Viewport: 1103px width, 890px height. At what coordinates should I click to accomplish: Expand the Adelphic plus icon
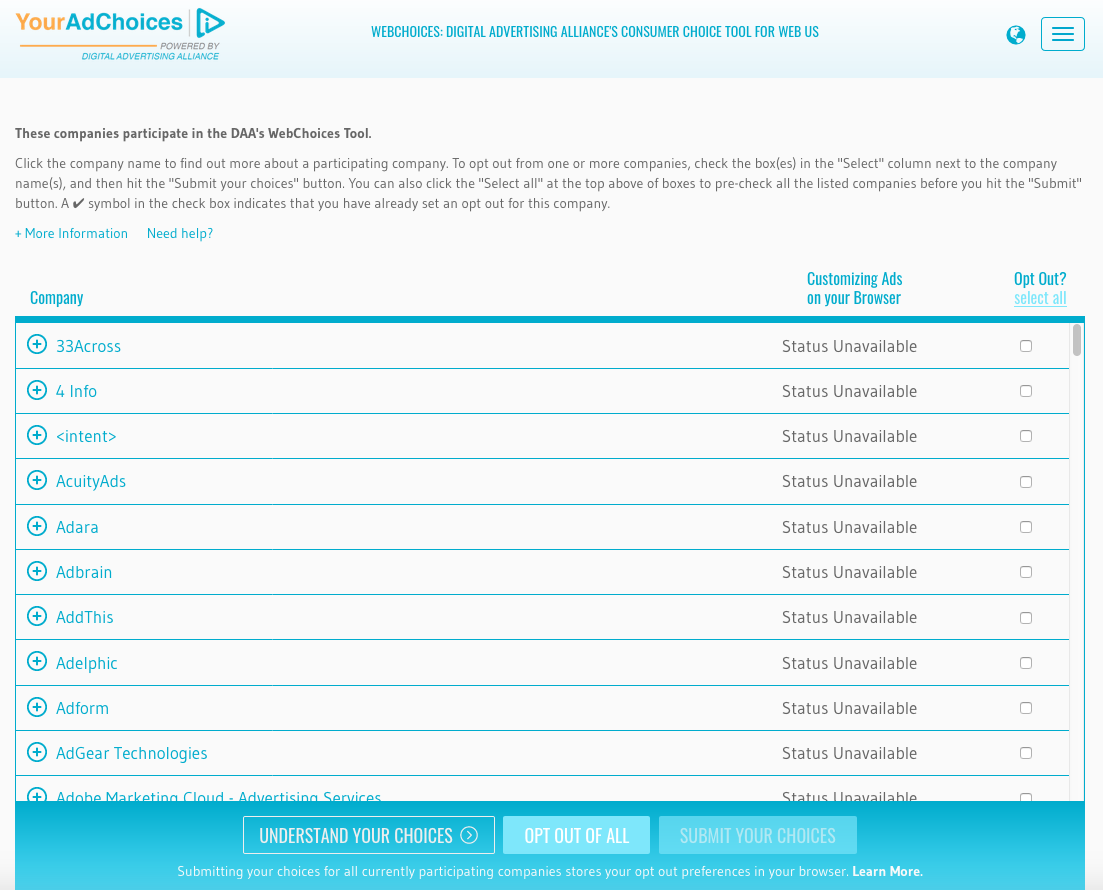[x=37, y=662]
